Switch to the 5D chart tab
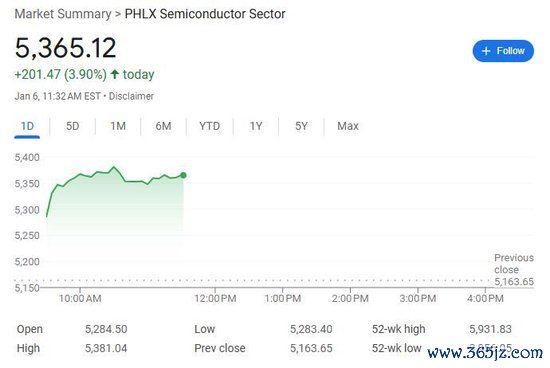The width and height of the screenshot is (550, 368). point(73,126)
